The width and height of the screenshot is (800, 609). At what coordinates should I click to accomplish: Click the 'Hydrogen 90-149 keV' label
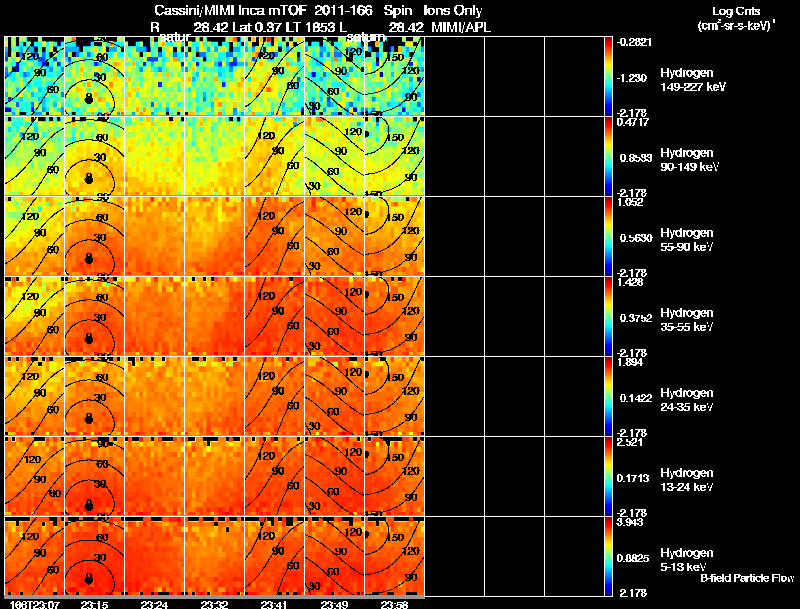tap(689, 160)
